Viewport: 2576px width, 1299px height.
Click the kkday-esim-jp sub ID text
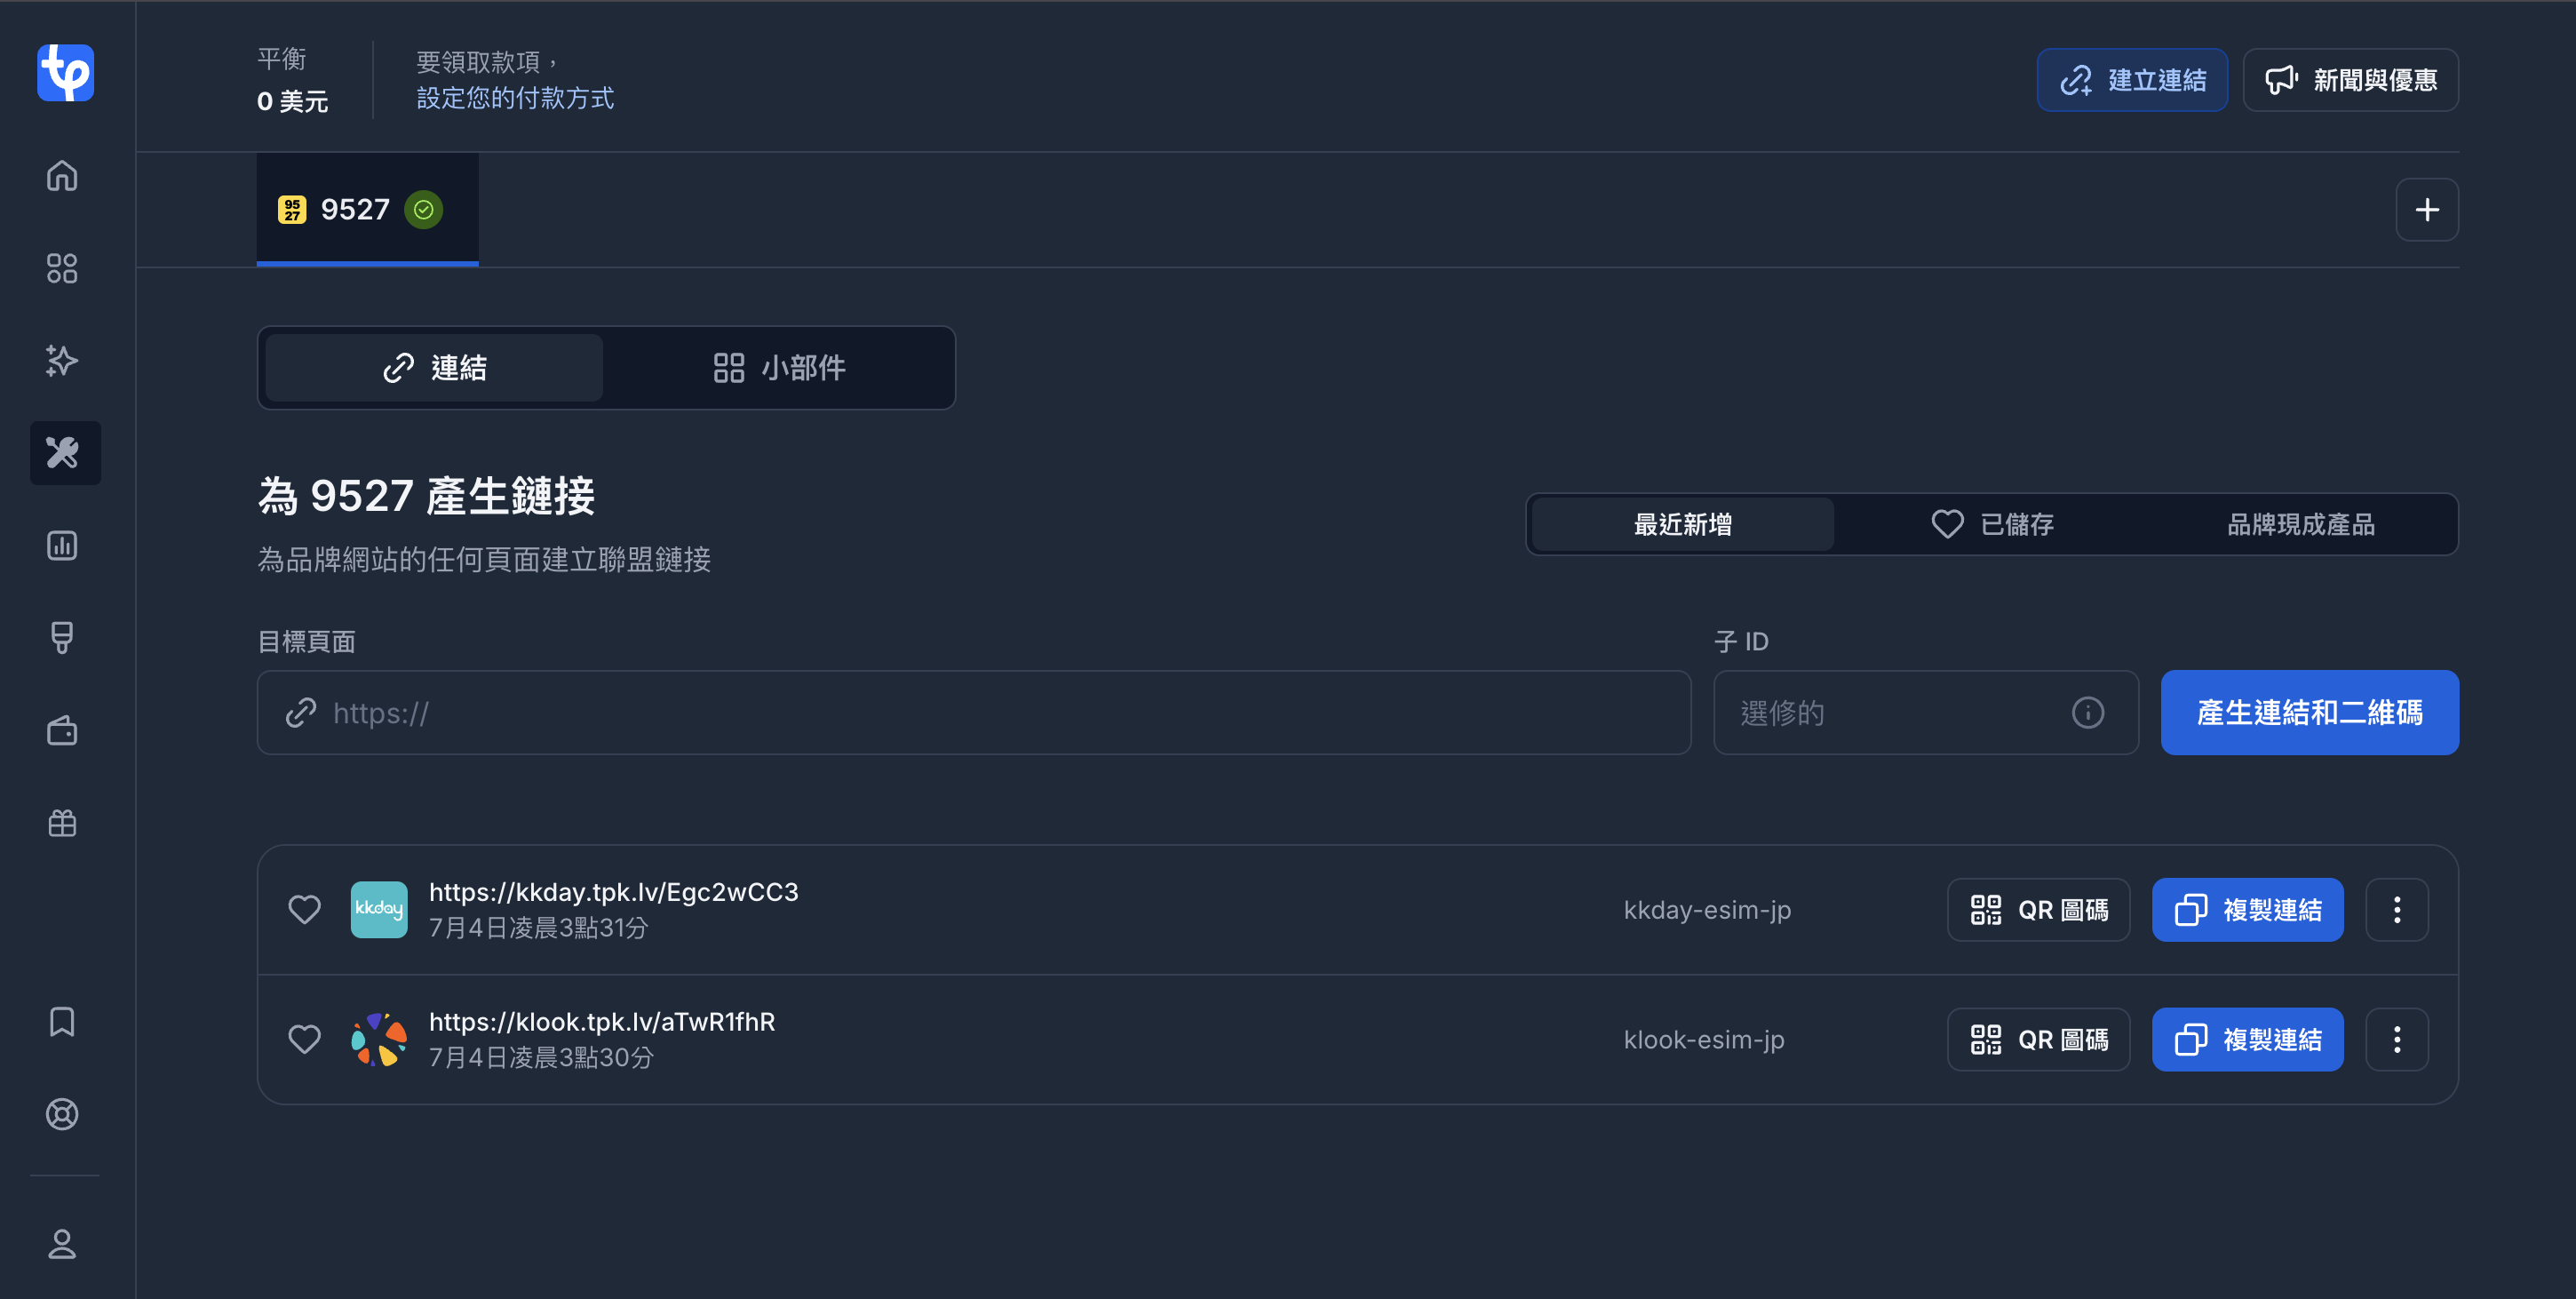click(1707, 910)
